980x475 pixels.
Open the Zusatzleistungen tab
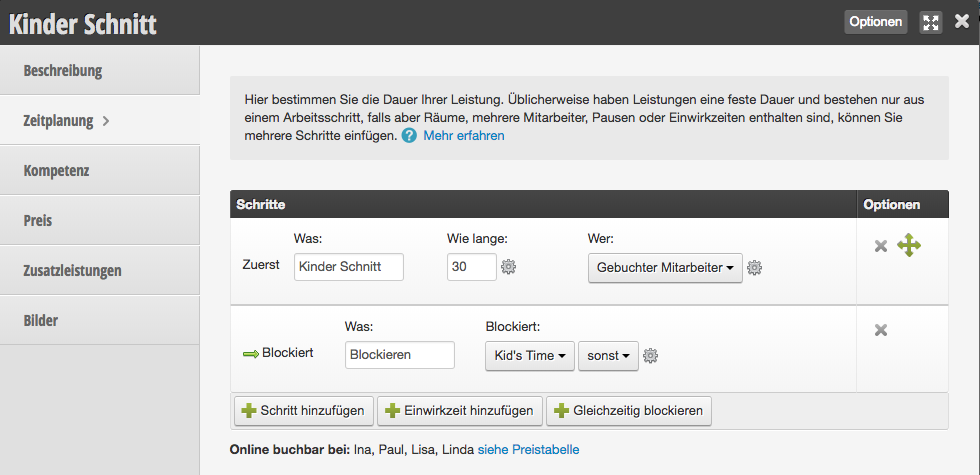pos(100,271)
